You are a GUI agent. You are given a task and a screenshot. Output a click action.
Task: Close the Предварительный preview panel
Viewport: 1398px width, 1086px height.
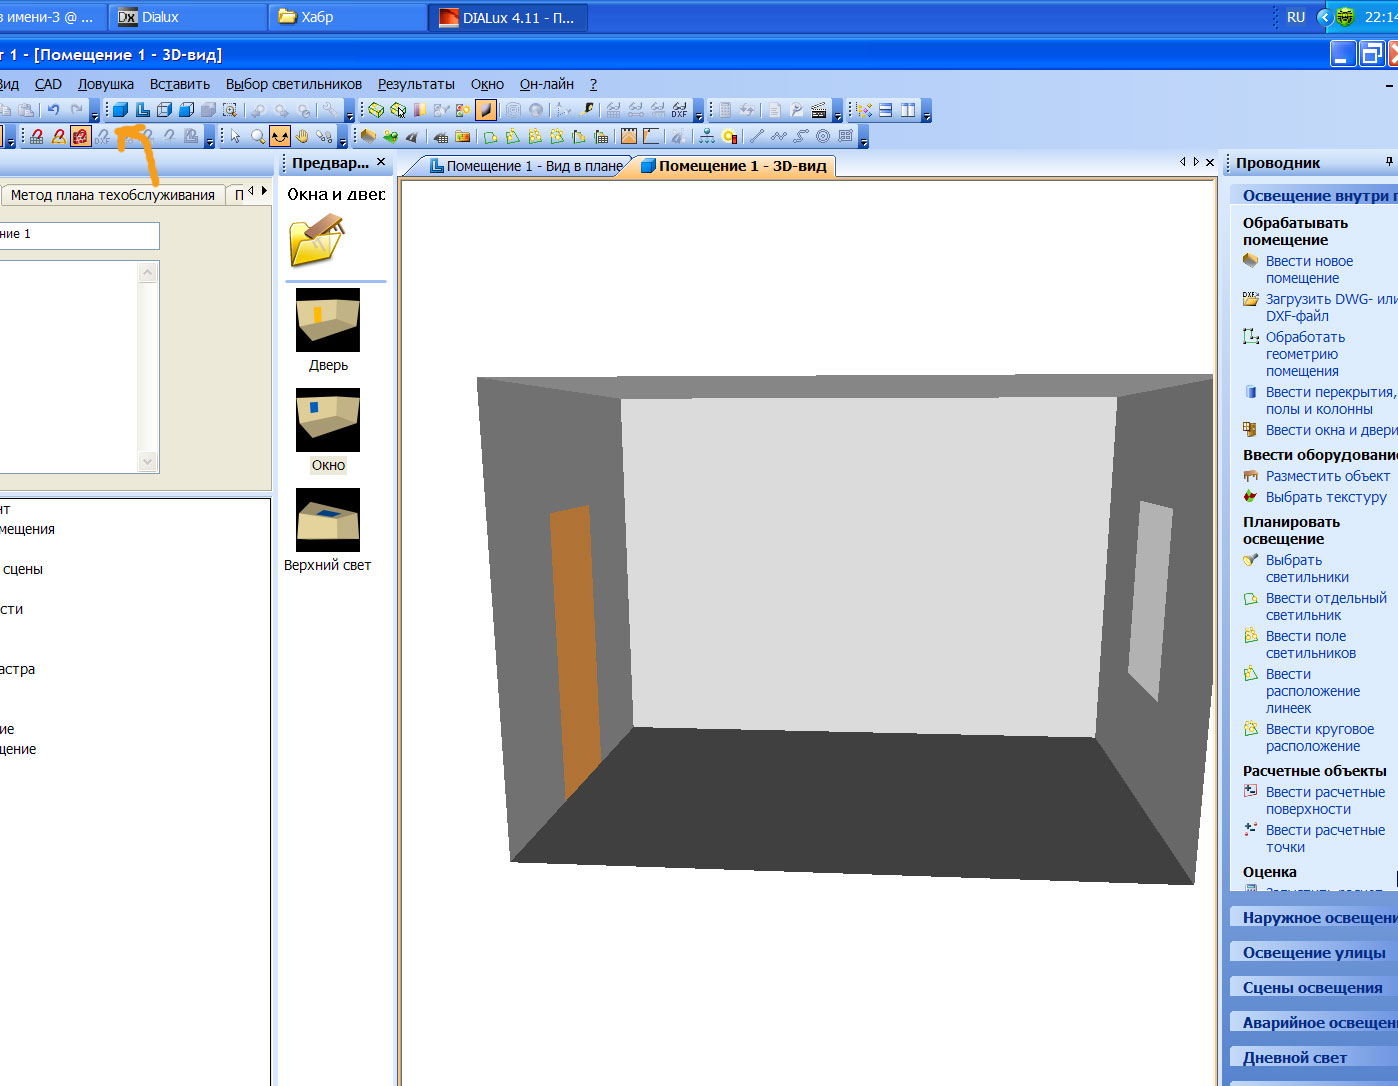click(381, 162)
